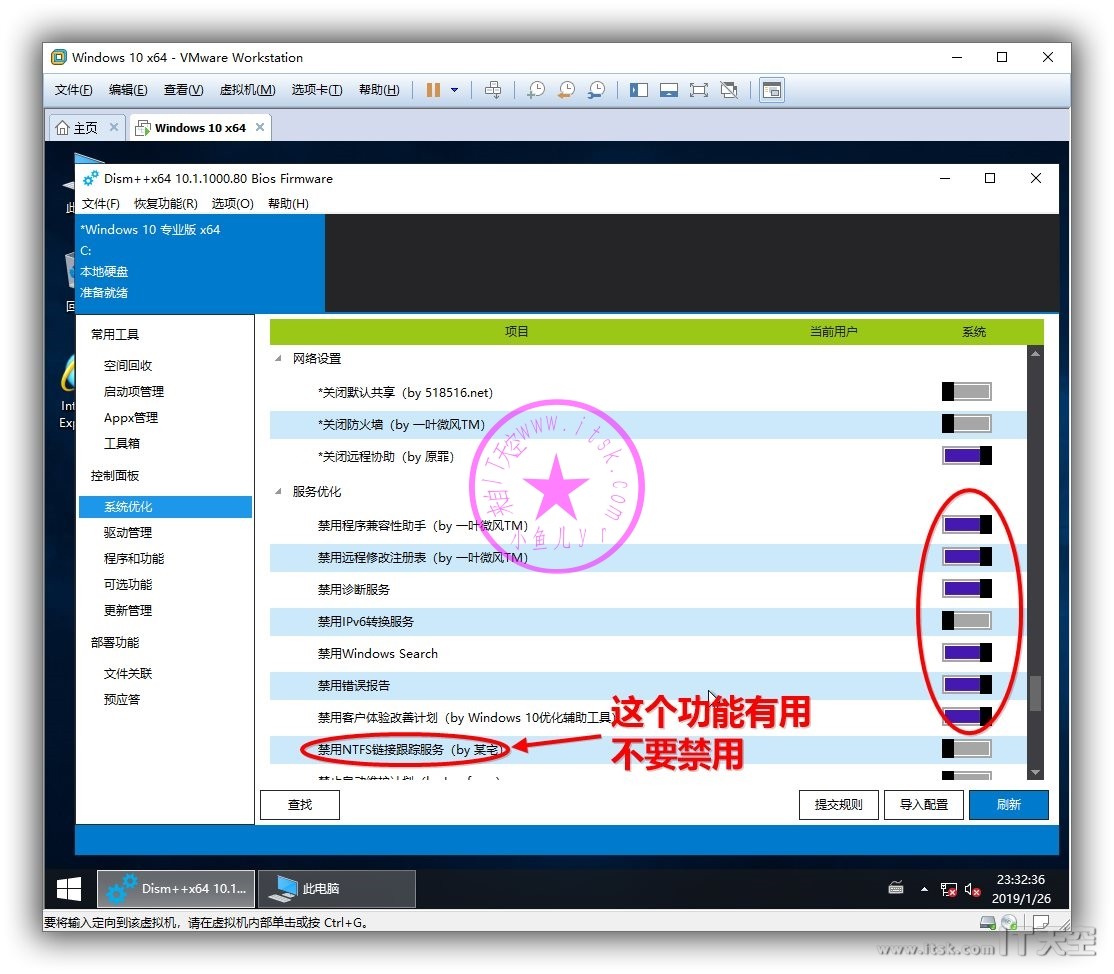This screenshot has width=1114, height=974.
Task: Collapse the 服务优化 group
Action: pyautogui.click(x=278, y=492)
